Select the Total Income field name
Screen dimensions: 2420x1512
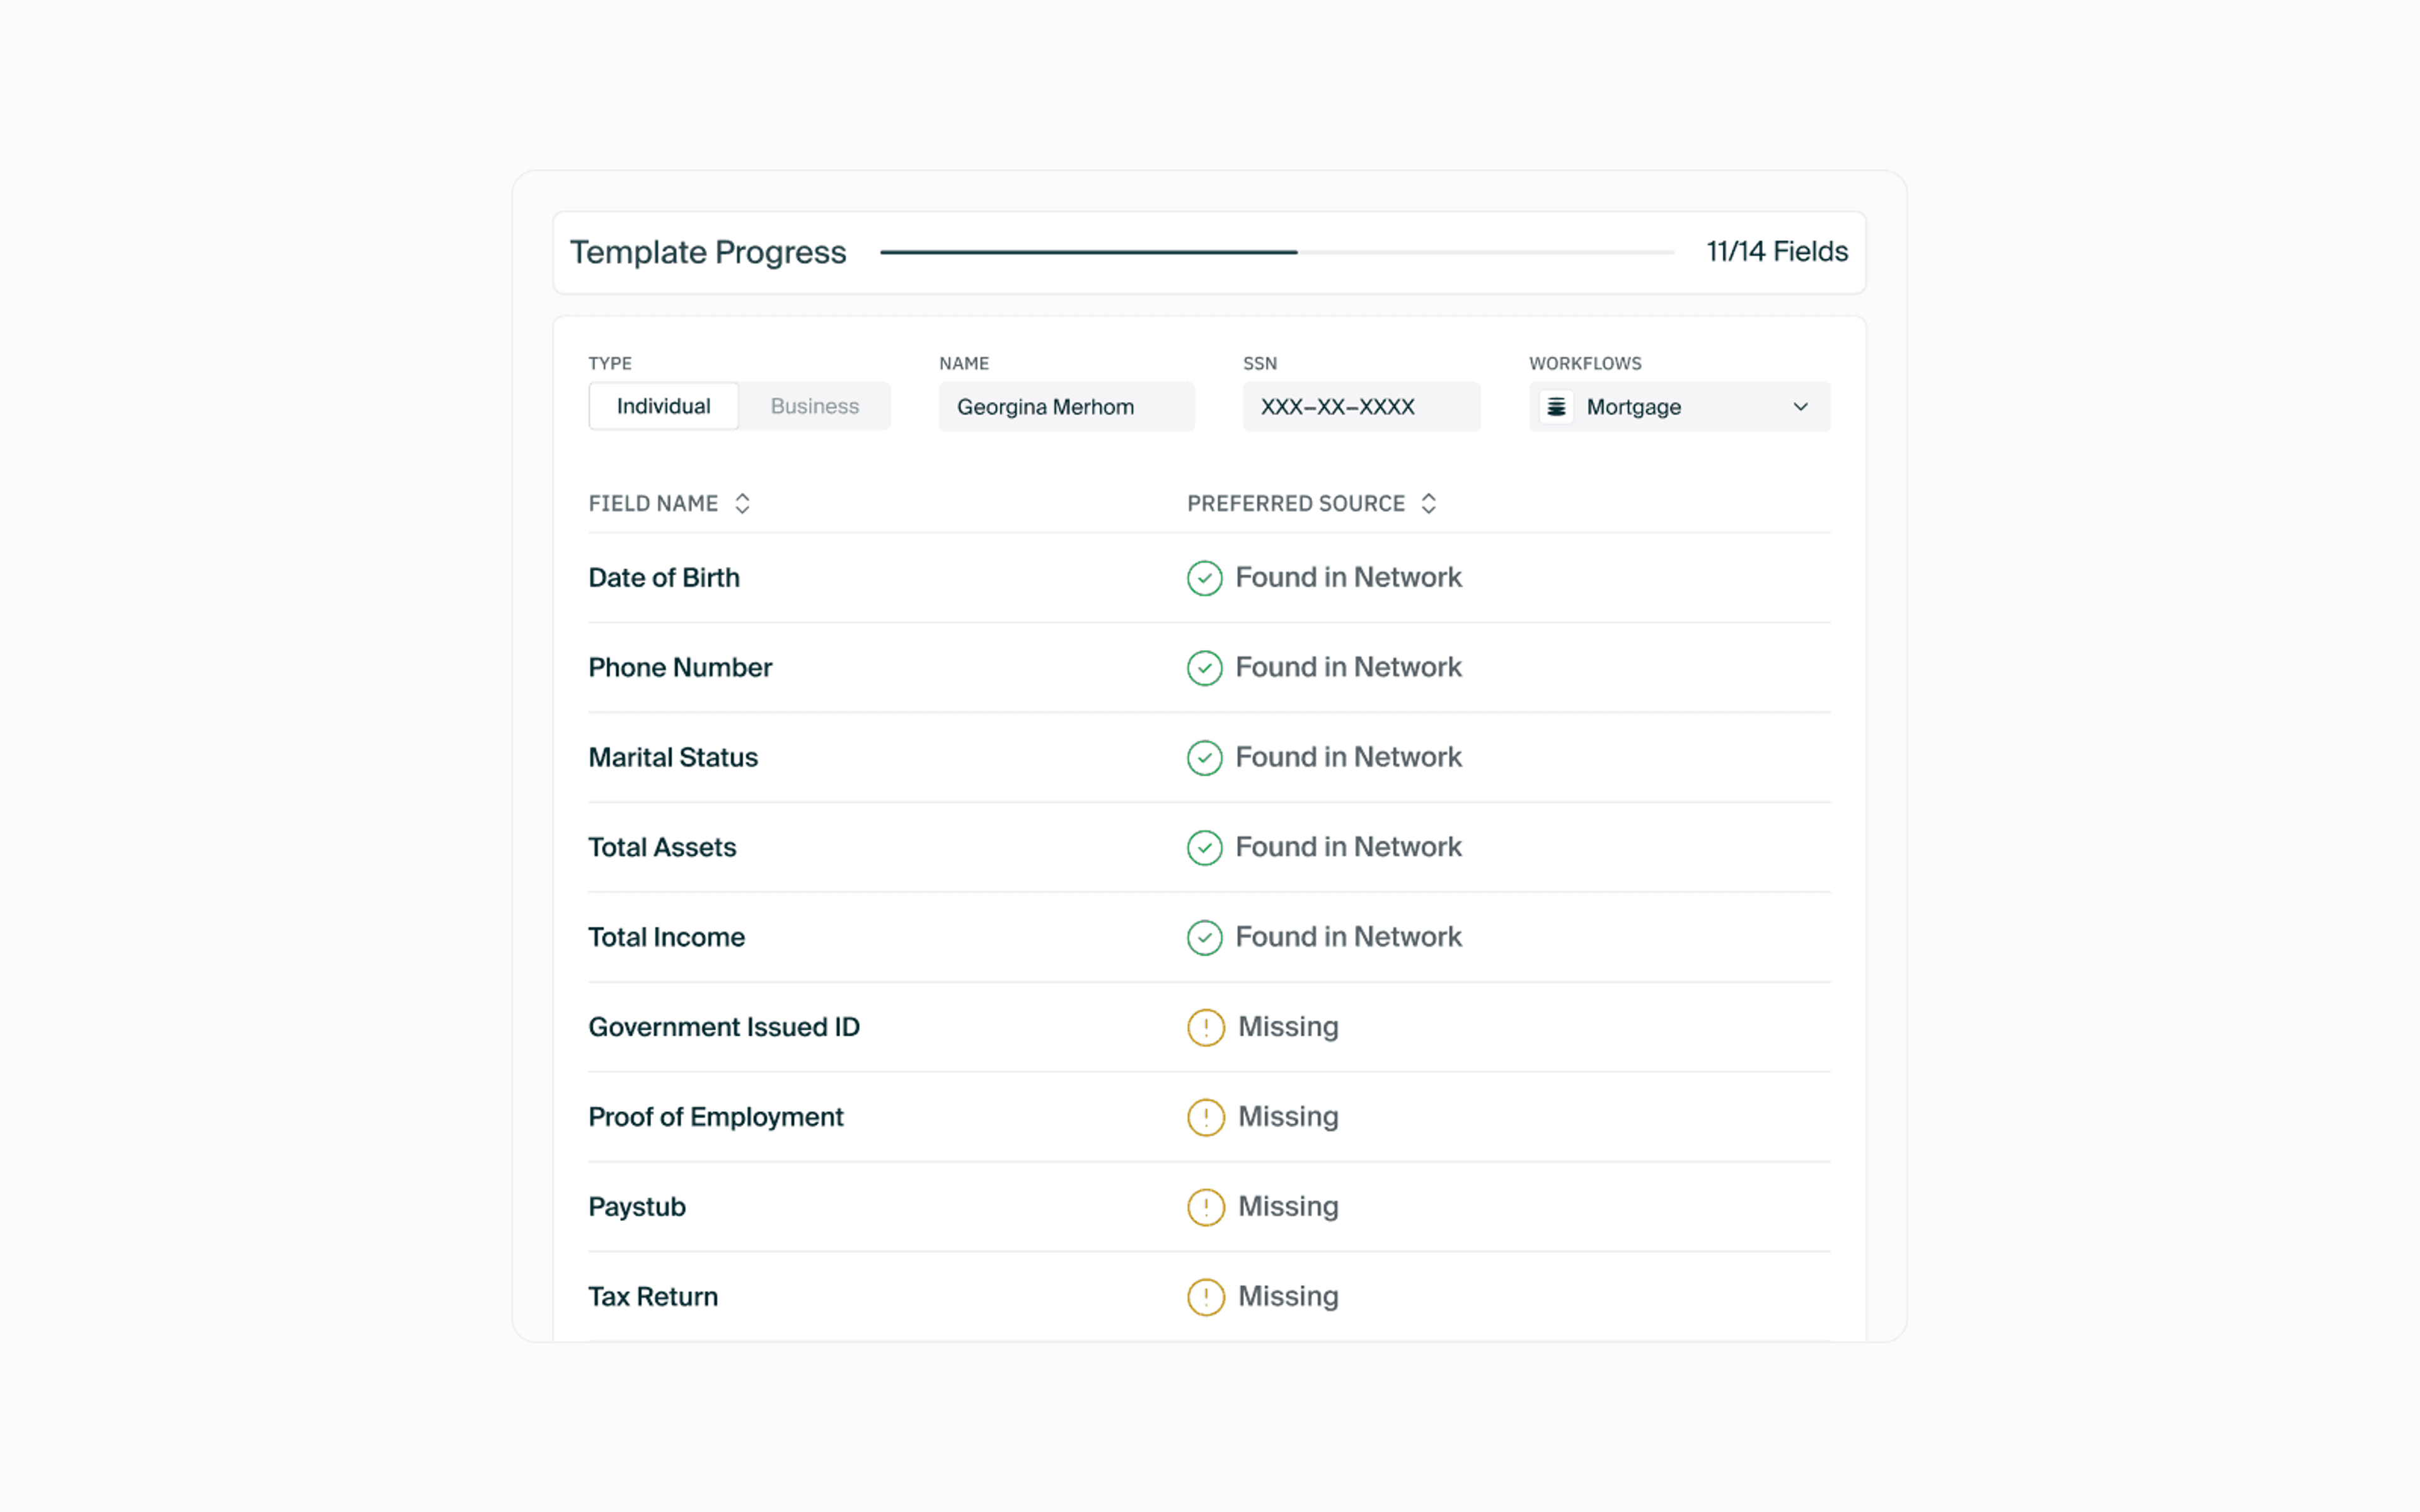coord(666,938)
